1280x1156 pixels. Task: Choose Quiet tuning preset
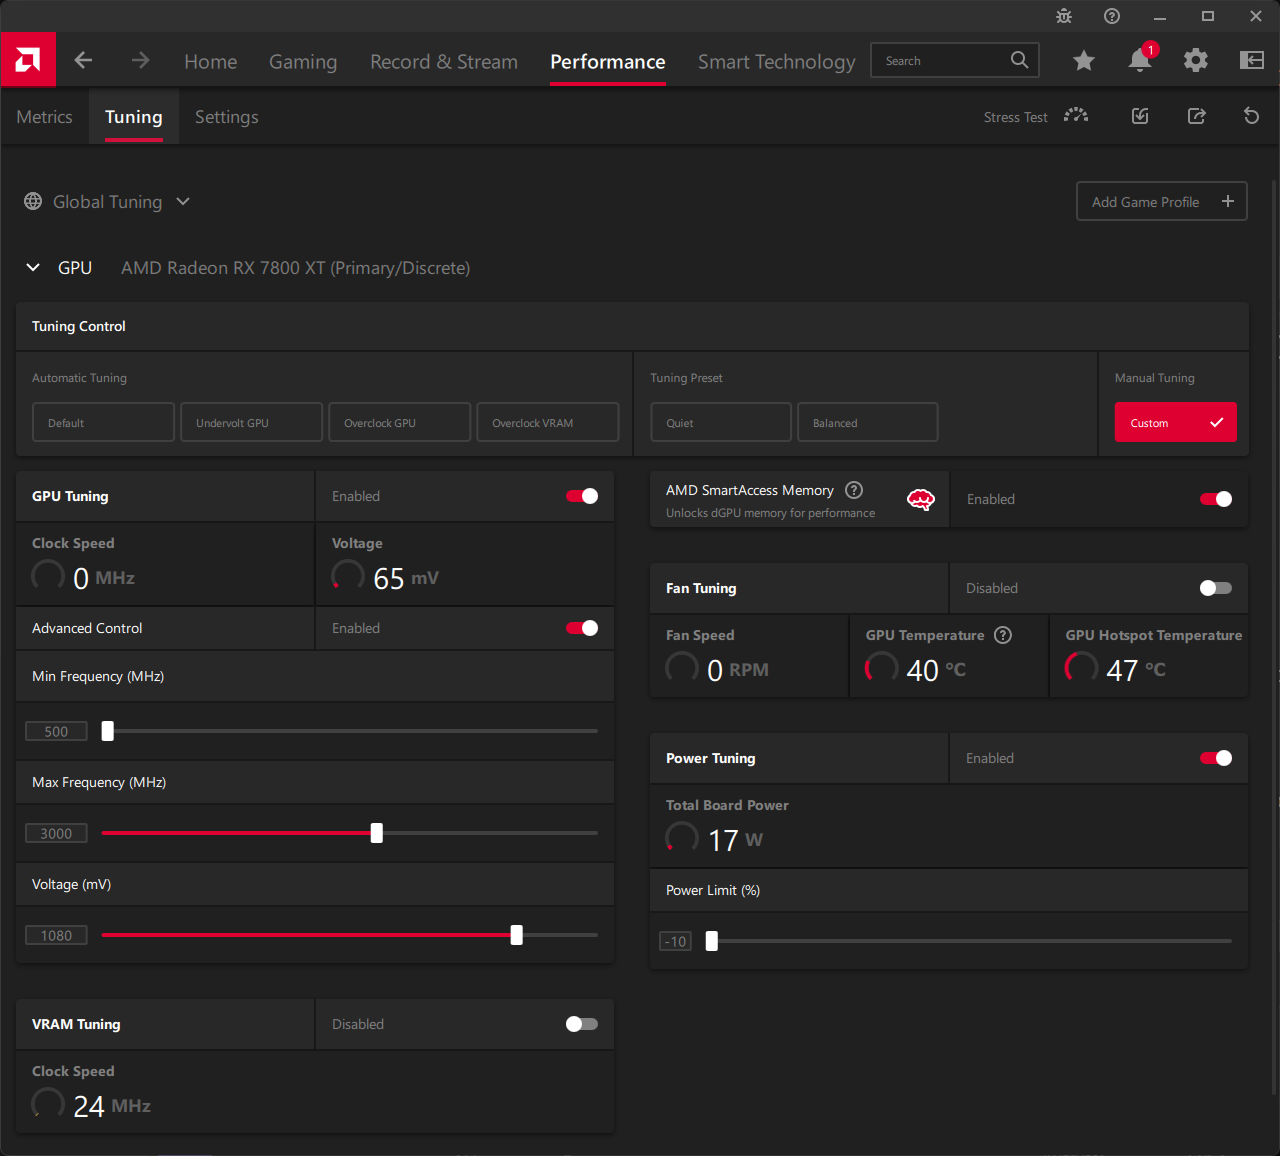point(721,422)
